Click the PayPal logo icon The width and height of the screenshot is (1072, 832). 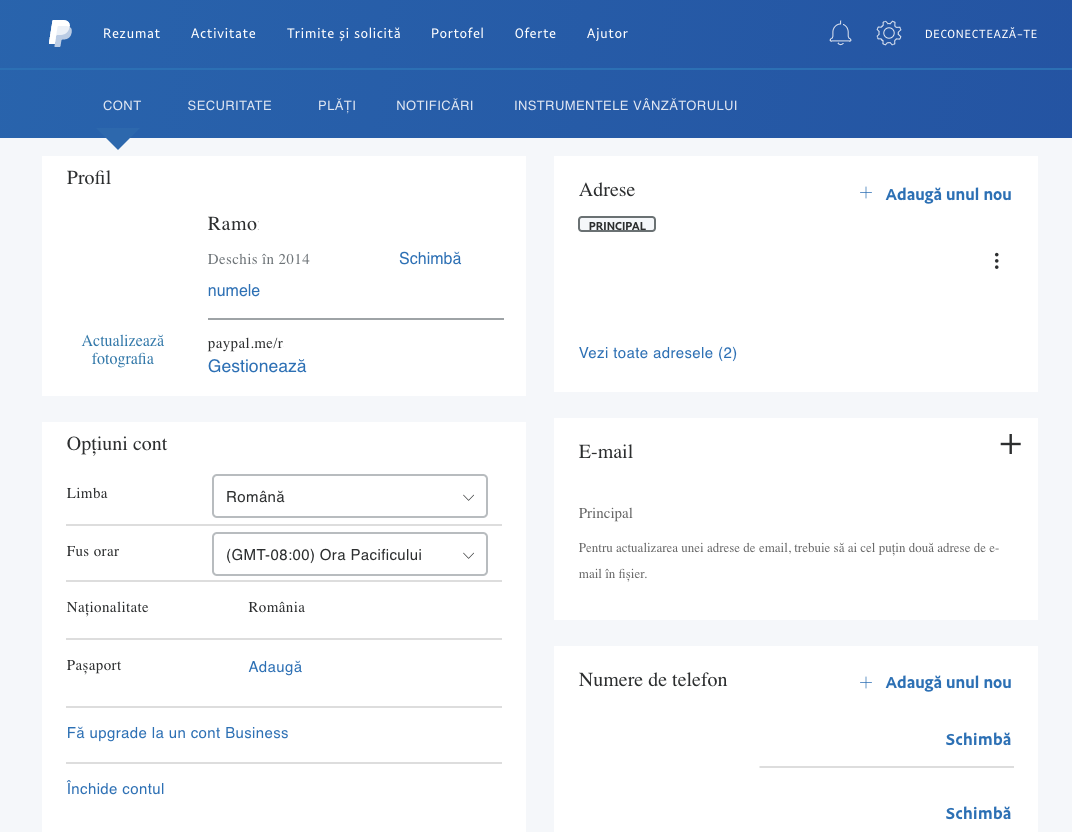(x=59, y=33)
